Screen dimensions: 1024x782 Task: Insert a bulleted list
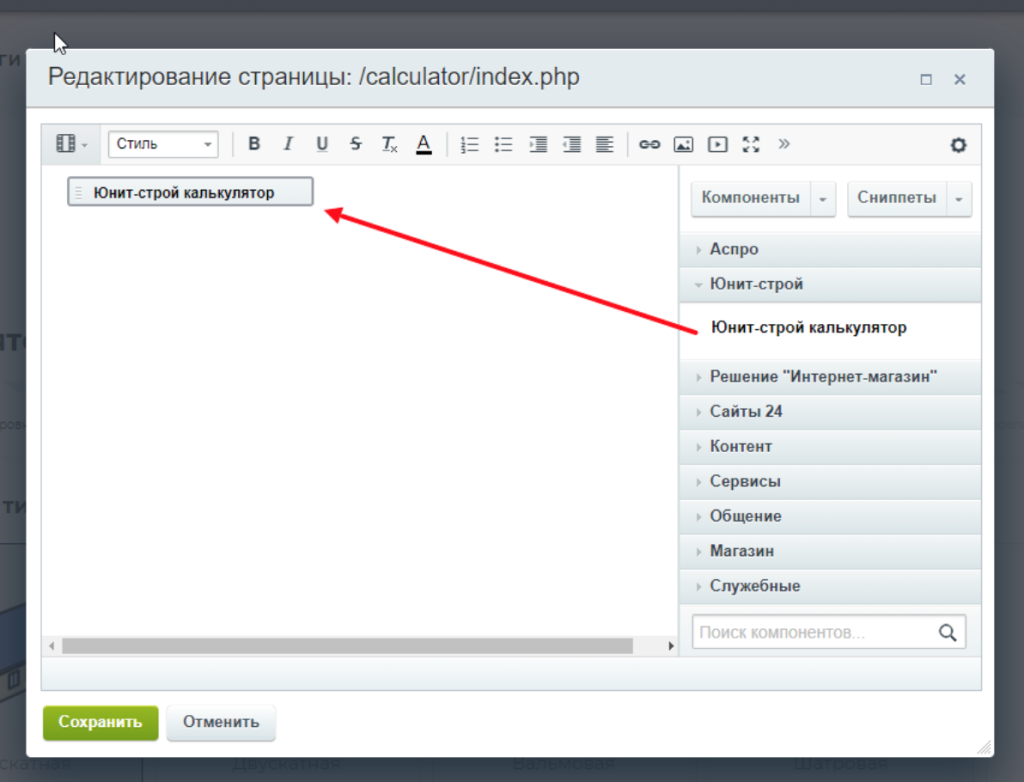coord(503,143)
